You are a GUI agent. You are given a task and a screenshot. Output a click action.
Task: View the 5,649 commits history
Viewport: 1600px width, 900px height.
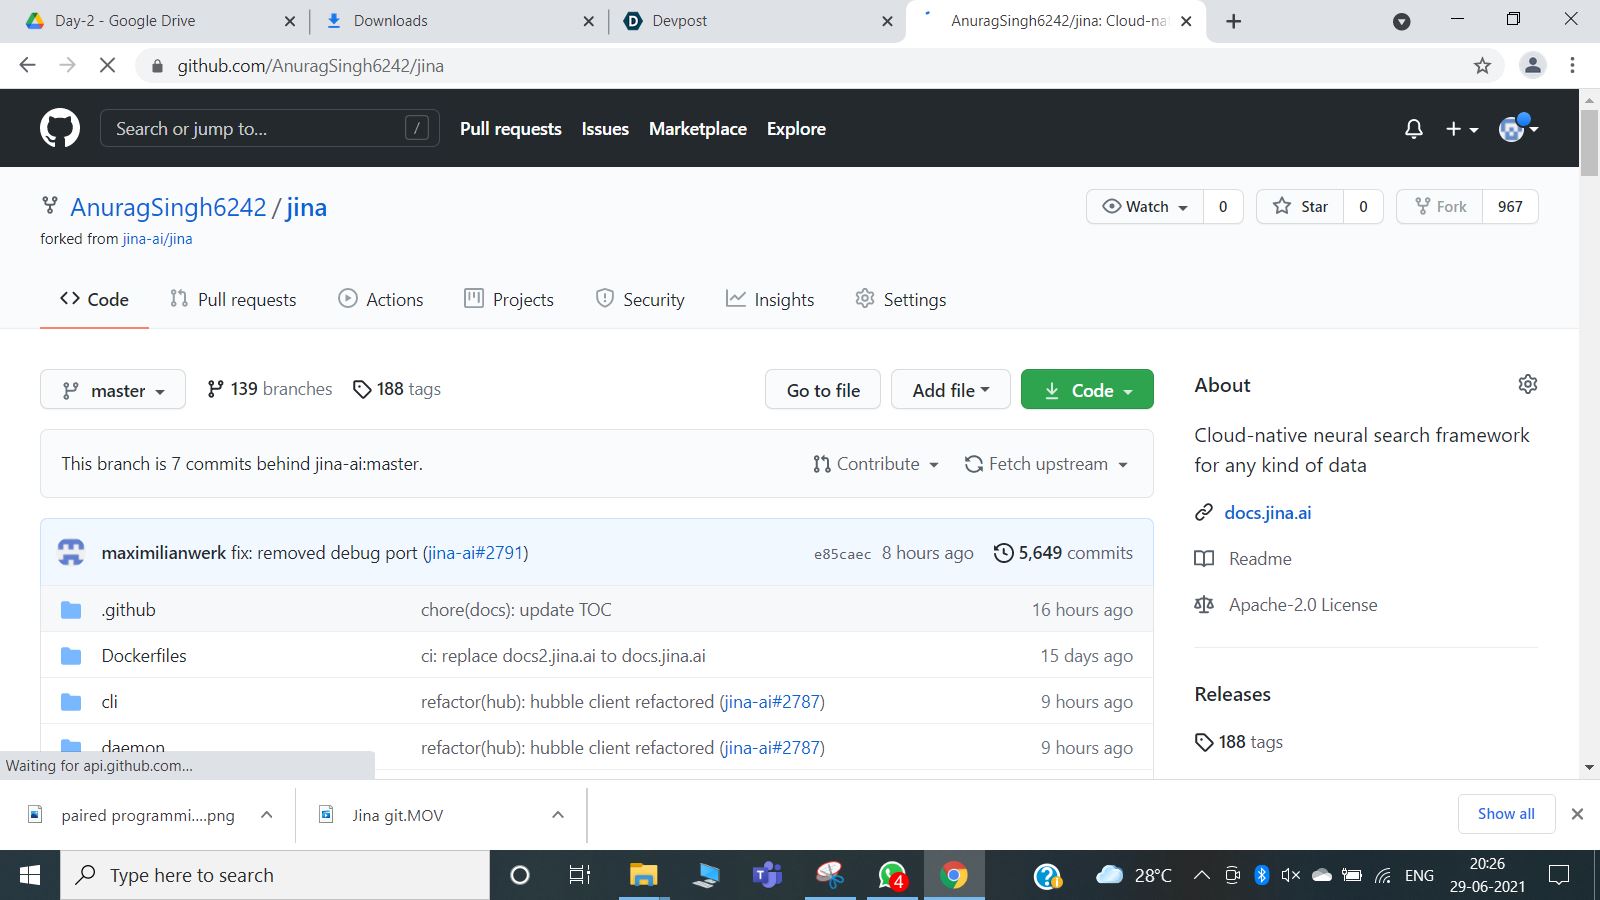[1063, 553]
